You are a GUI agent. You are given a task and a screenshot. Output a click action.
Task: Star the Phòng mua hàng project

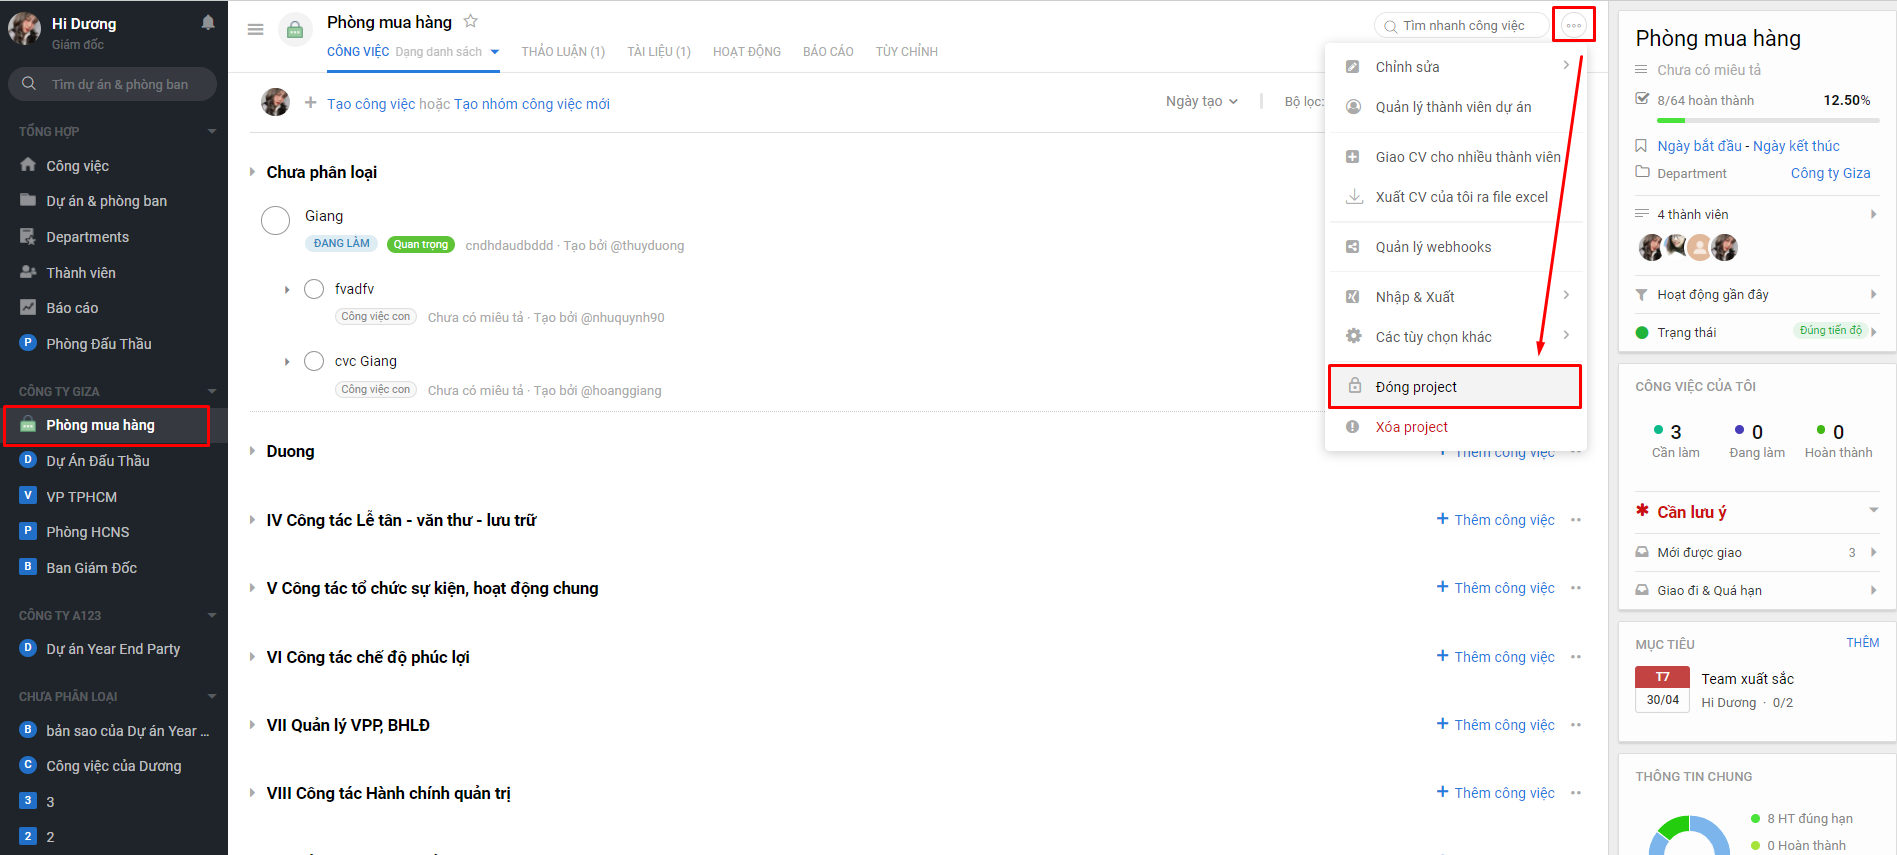[471, 21]
